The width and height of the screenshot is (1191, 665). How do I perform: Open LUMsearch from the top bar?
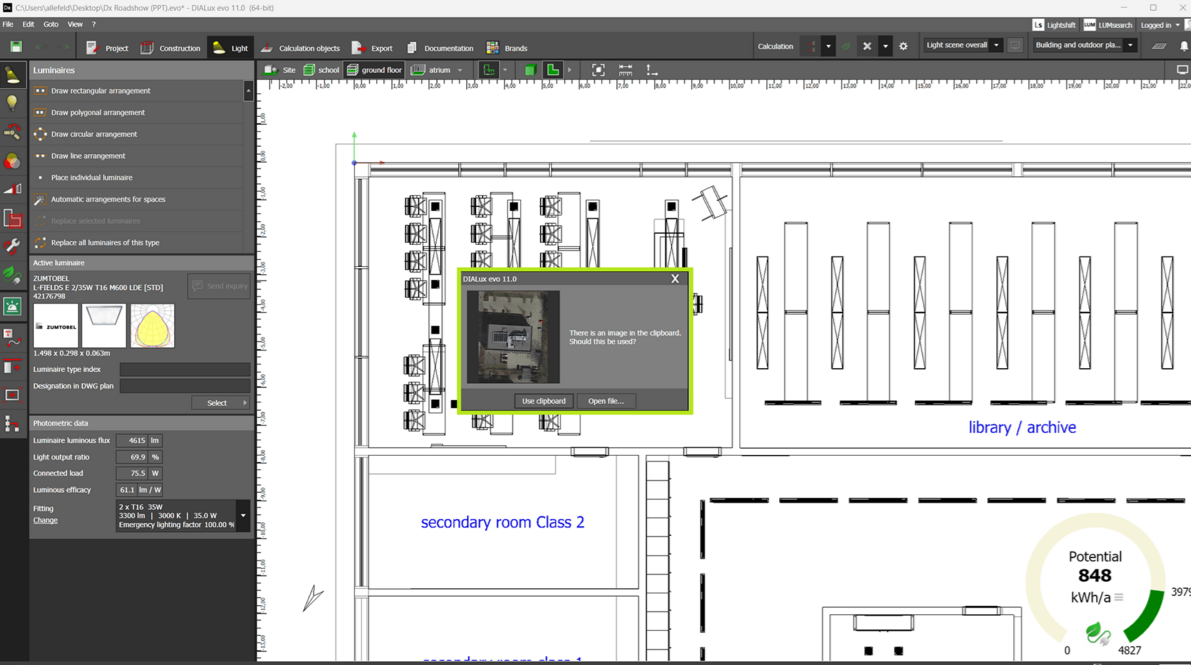[1107, 25]
